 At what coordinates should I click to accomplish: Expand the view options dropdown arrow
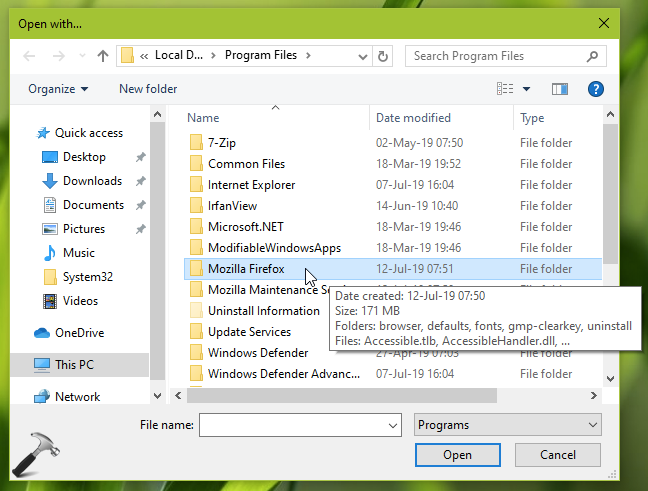point(526,89)
